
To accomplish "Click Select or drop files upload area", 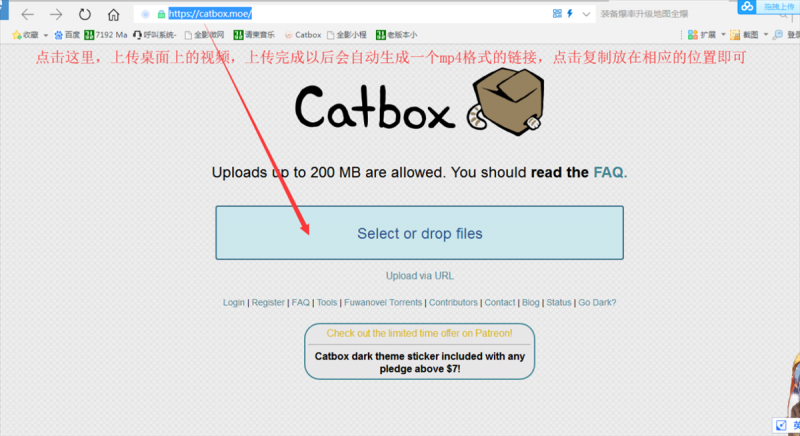I will (419, 233).
